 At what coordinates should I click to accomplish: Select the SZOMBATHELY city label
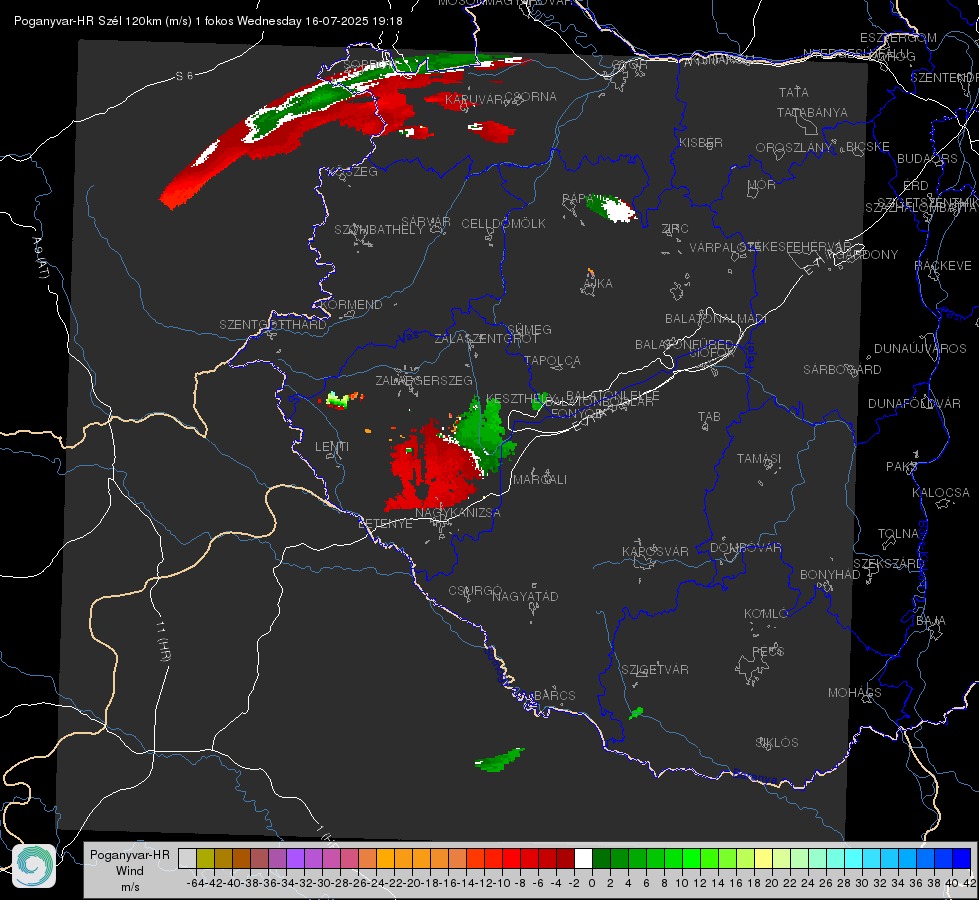[378, 230]
